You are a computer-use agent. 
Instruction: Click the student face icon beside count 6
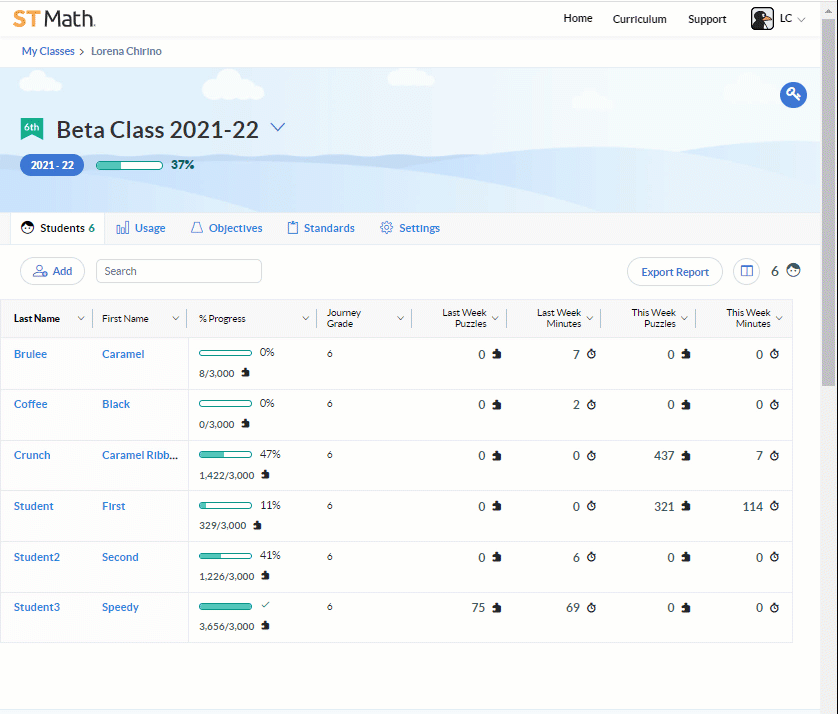pyautogui.click(x=794, y=270)
